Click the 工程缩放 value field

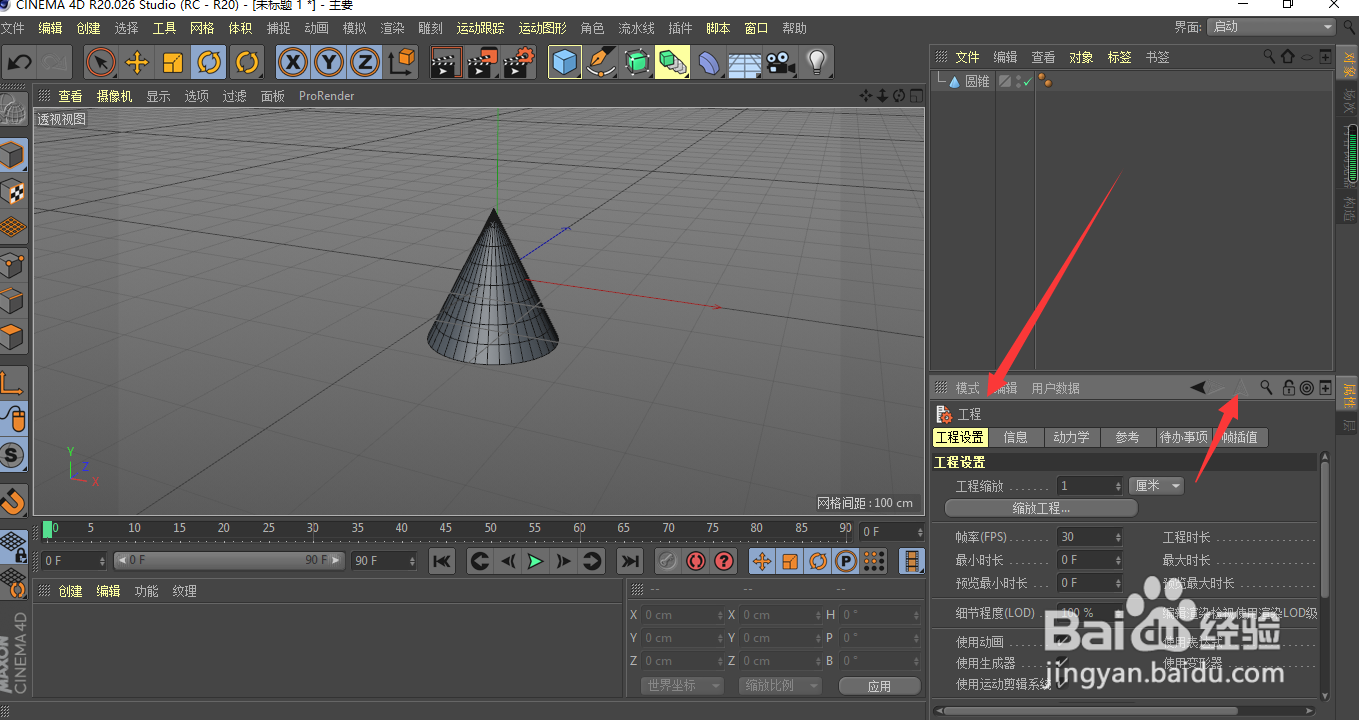(x=1090, y=485)
